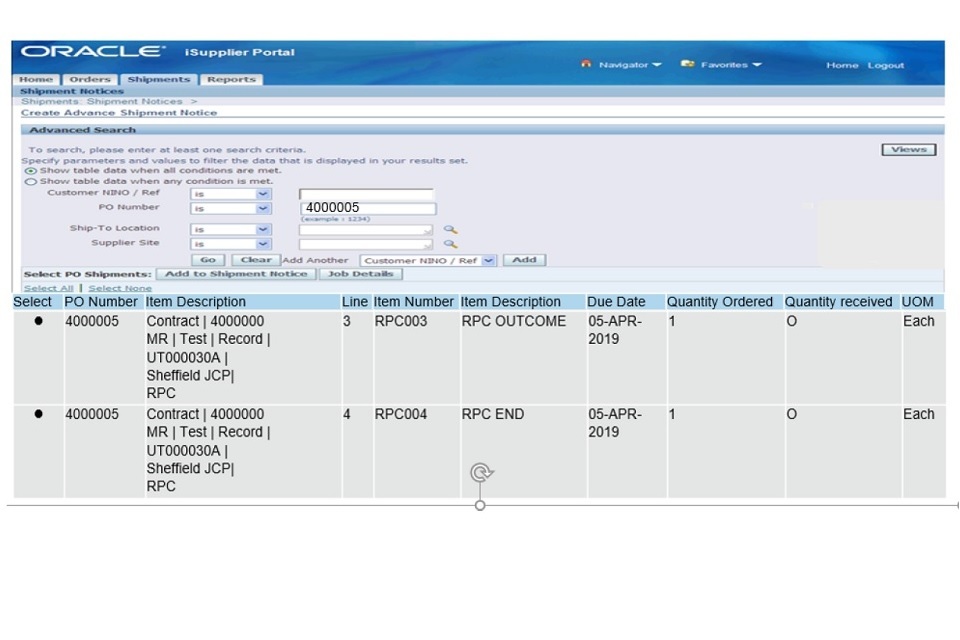This screenshot has width=960, height=640.
Task: Click the Go search button
Action: 208,260
